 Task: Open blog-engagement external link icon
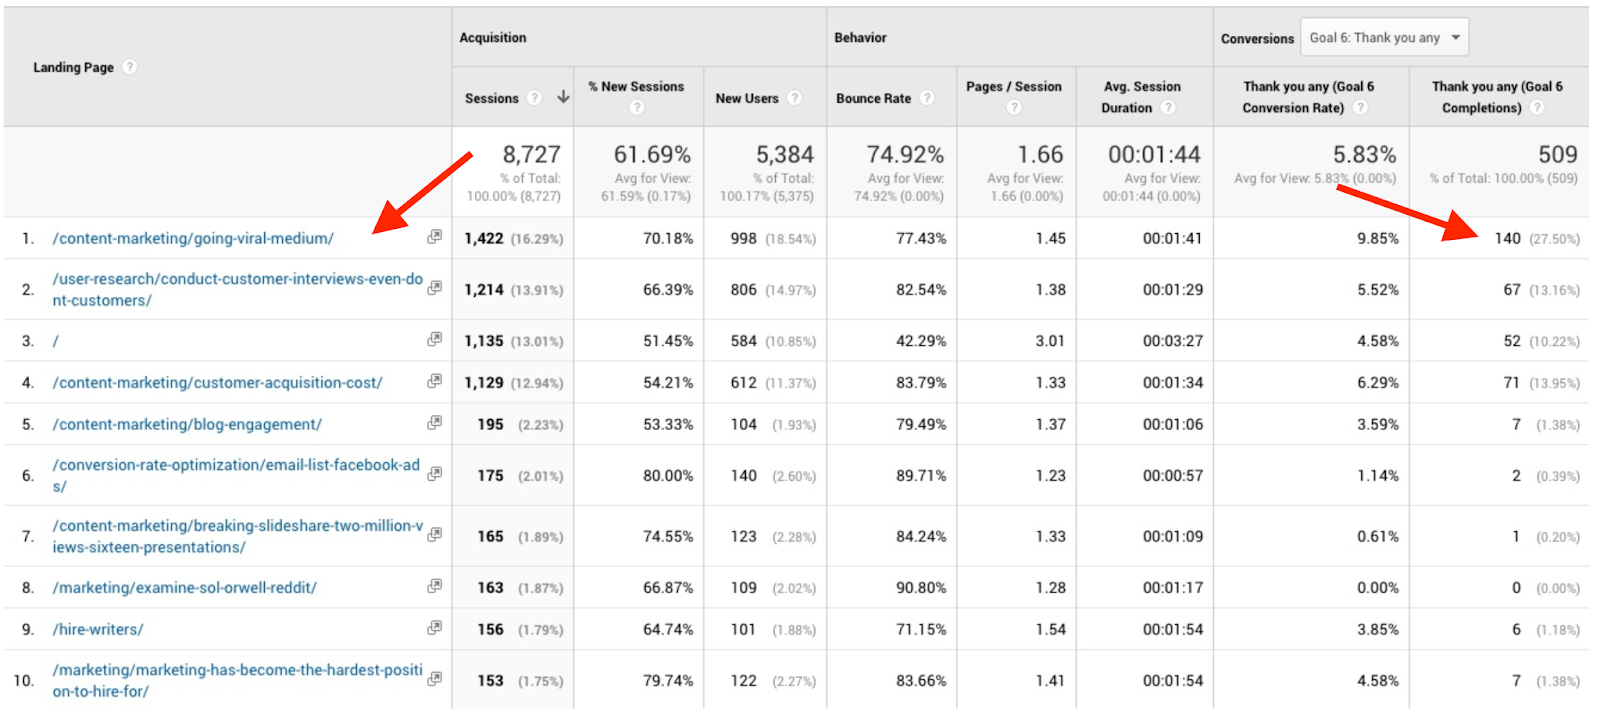(434, 423)
